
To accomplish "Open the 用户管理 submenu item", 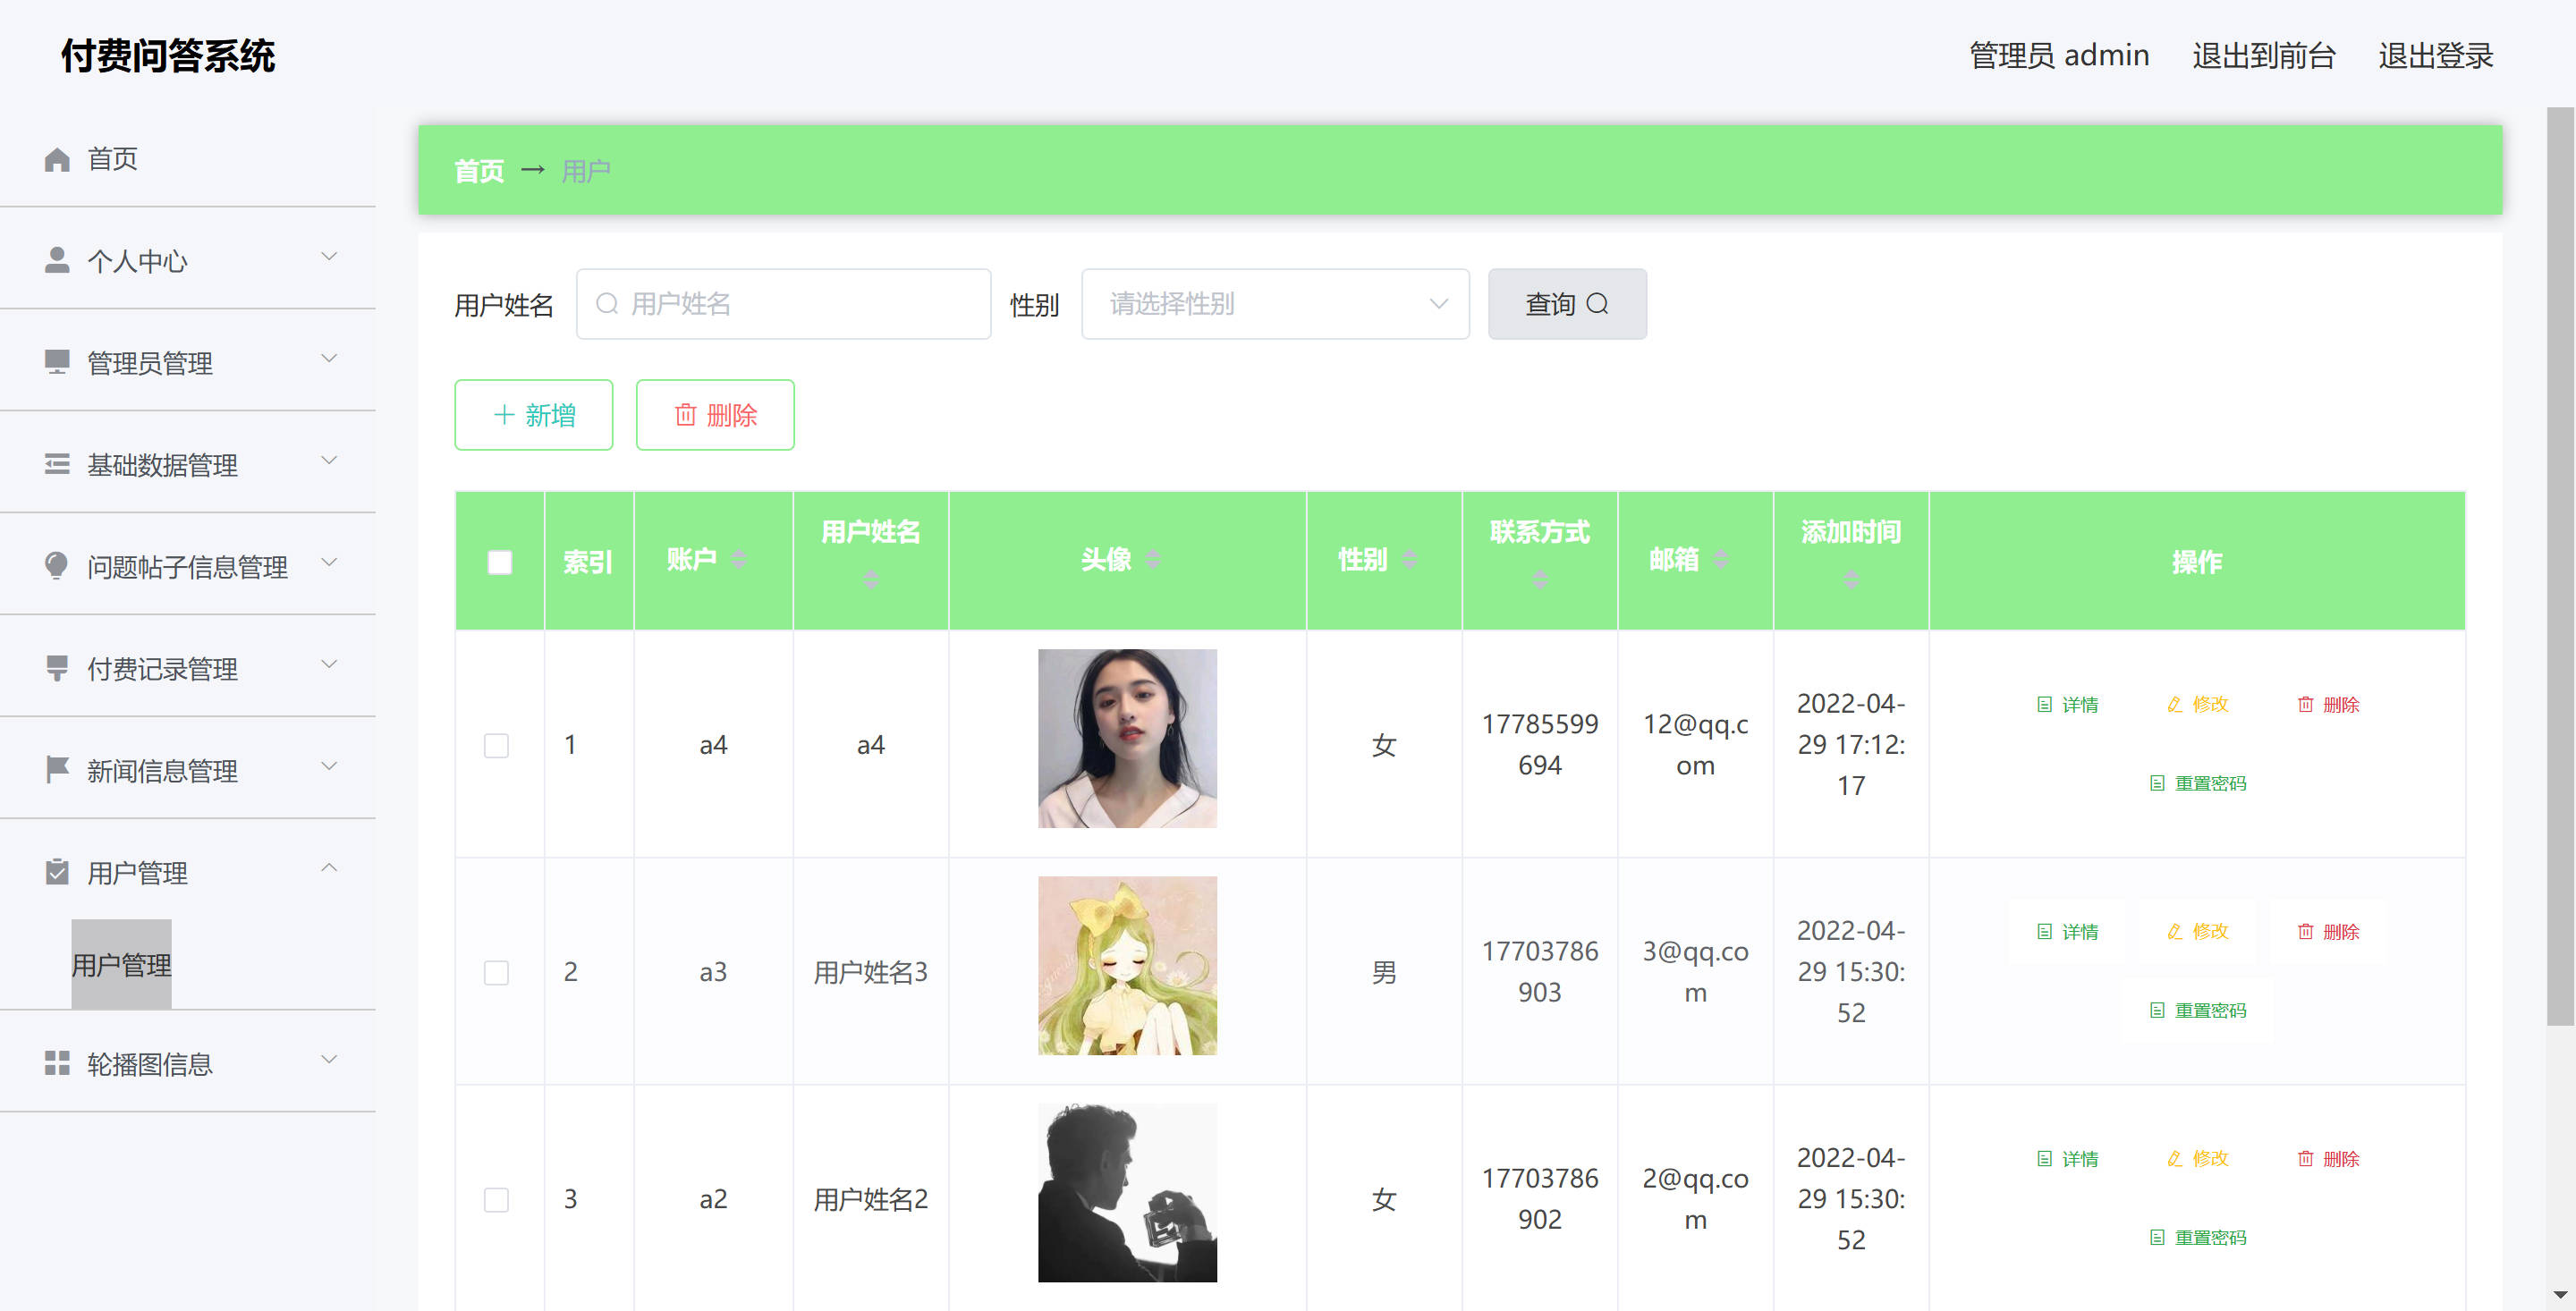I will point(121,964).
